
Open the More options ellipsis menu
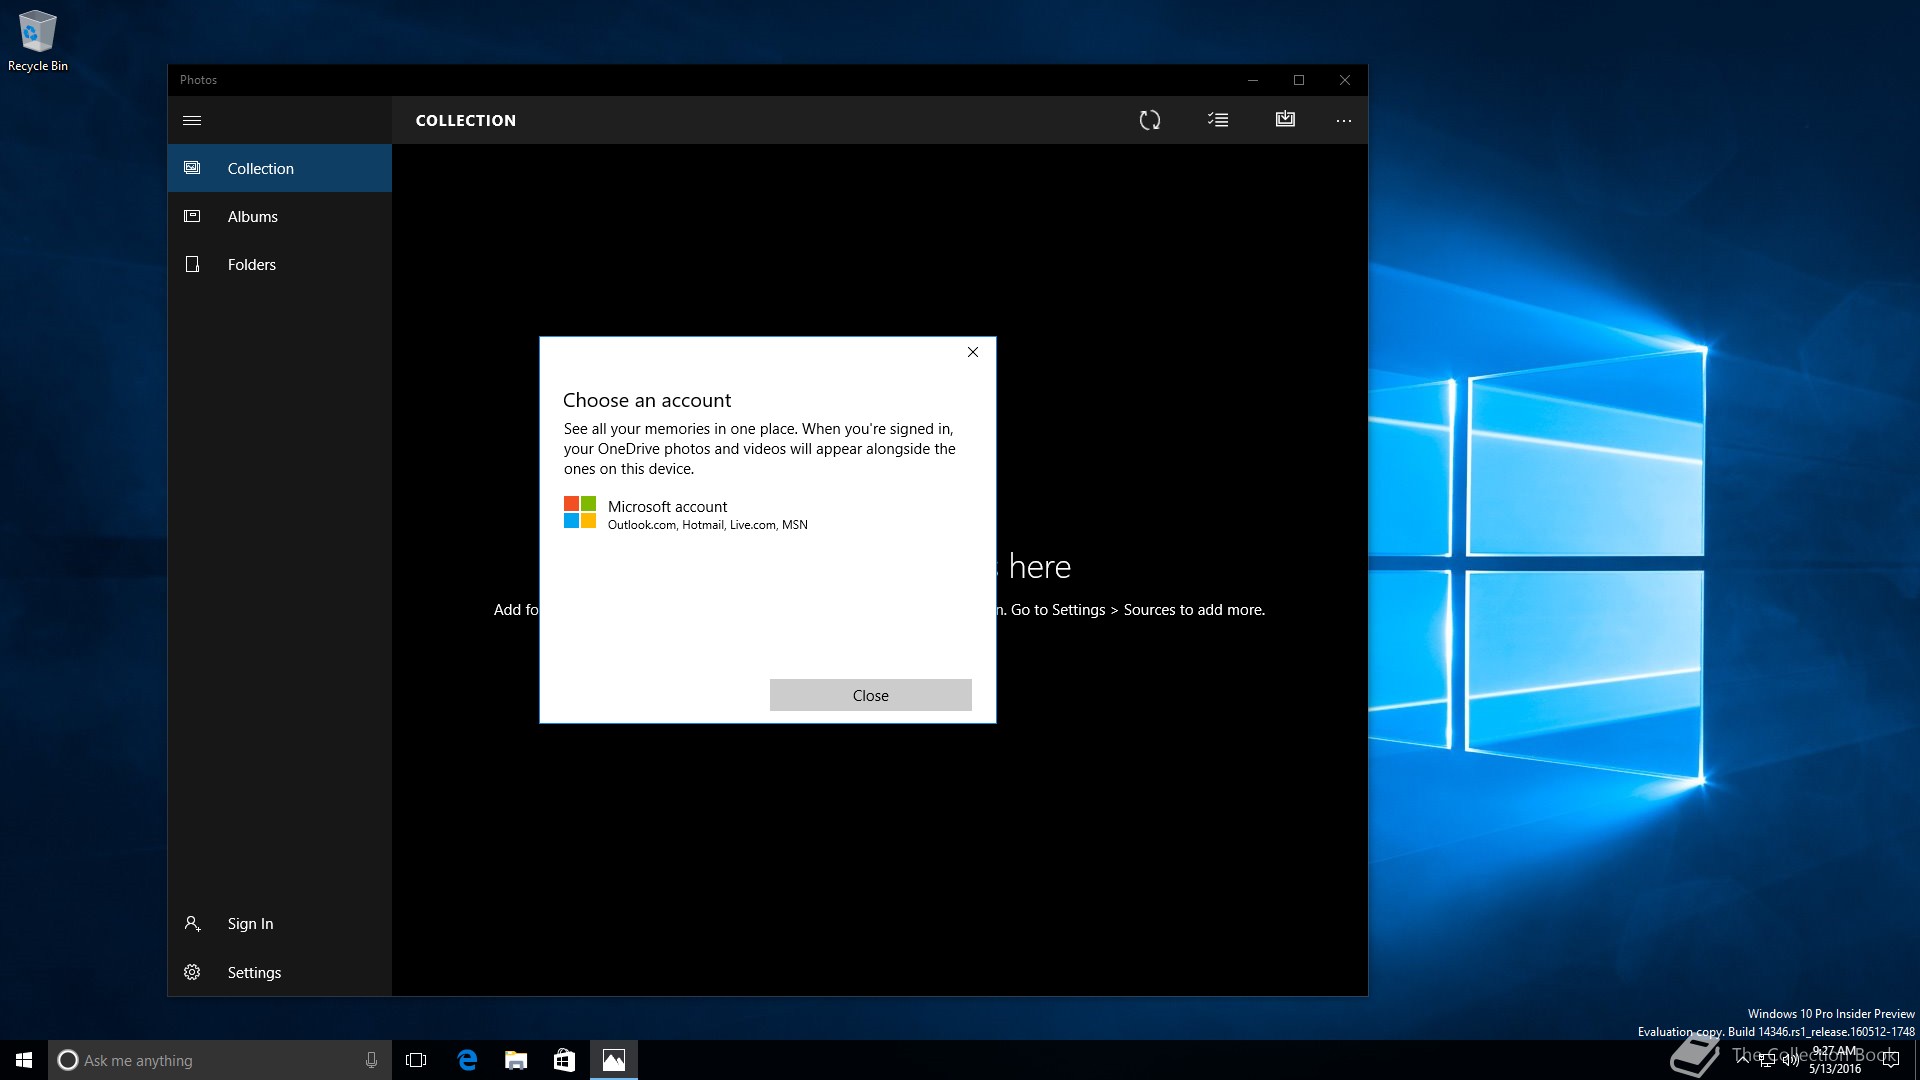click(x=1343, y=120)
